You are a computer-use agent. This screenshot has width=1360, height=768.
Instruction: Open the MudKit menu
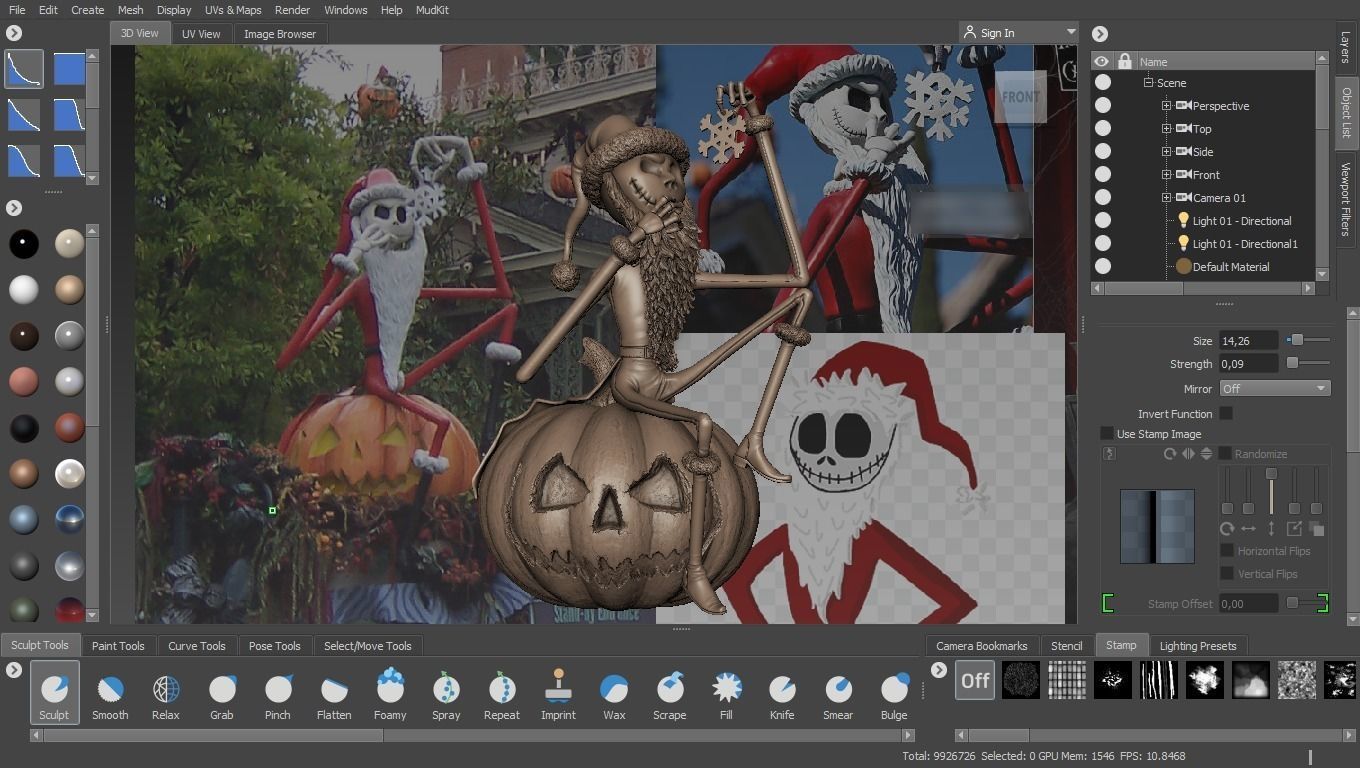432,10
